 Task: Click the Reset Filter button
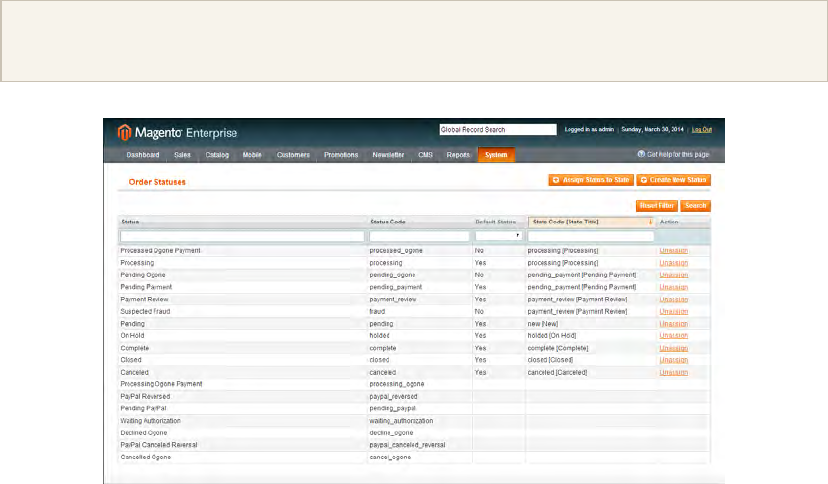pyautogui.click(x=656, y=205)
